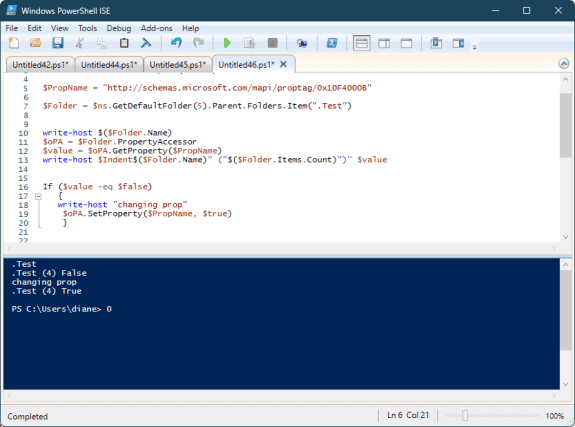This screenshot has height=427, width=575.
Task: Open New Remote PowerShell Tab icon
Action: pyautogui.click(x=302, y=43)
